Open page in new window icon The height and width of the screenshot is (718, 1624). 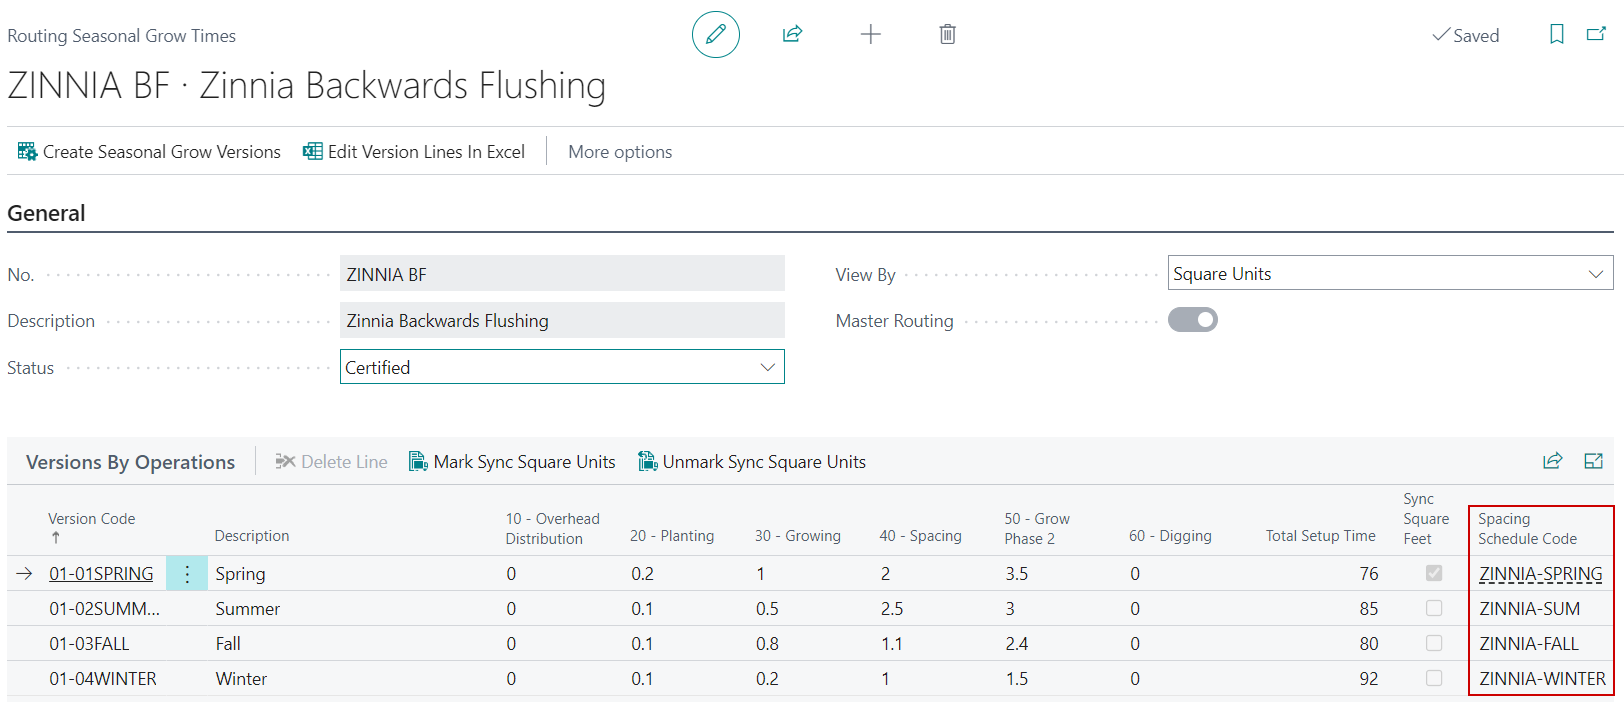[1596, 35]
